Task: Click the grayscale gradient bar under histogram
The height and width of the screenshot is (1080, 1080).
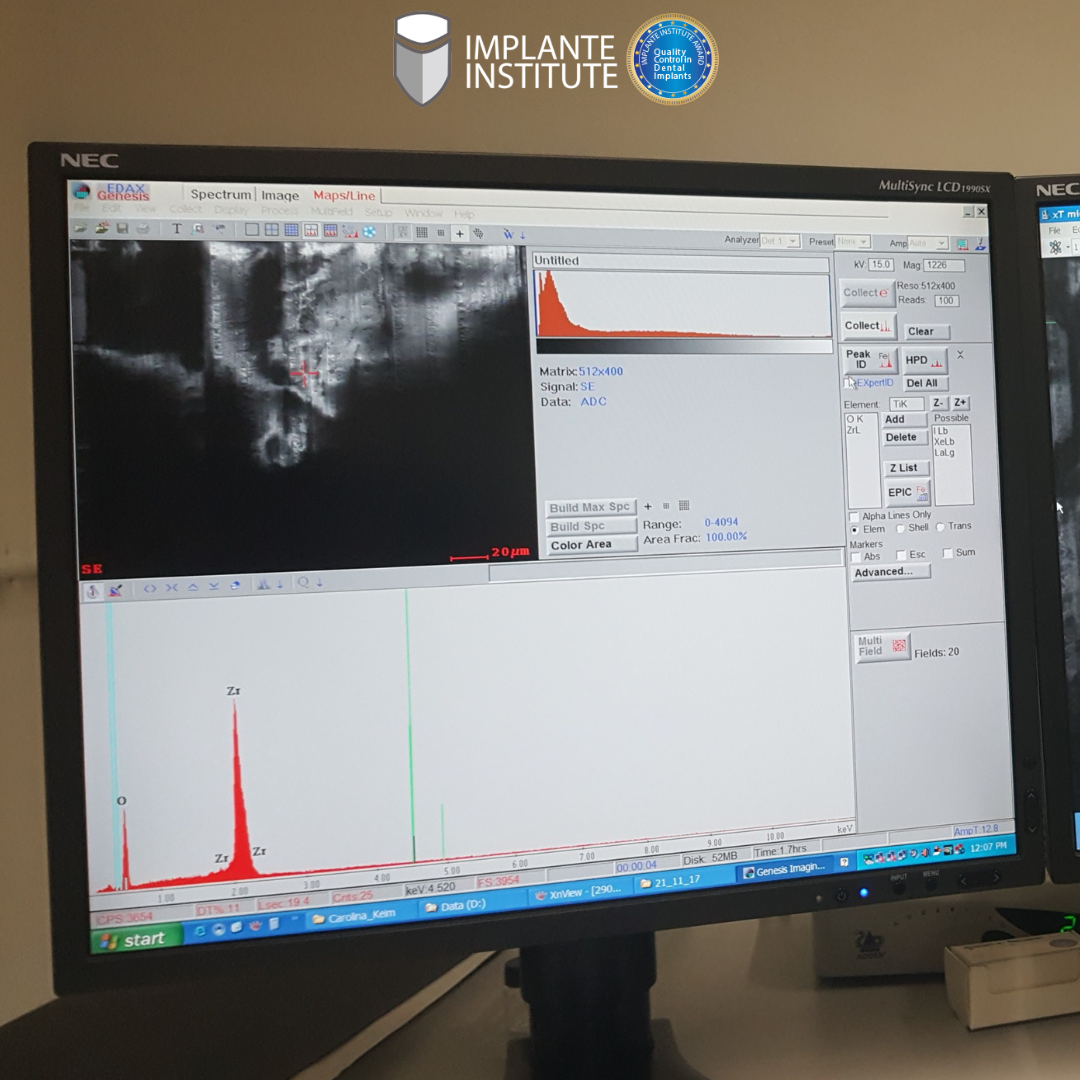Action: (x=683, y=346)
